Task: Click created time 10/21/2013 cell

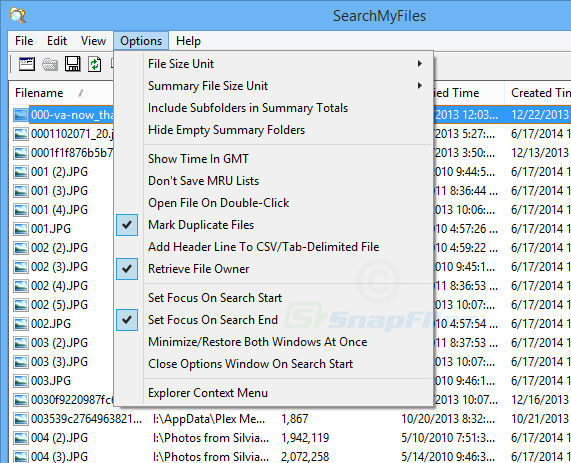Action: coord(540,419)
